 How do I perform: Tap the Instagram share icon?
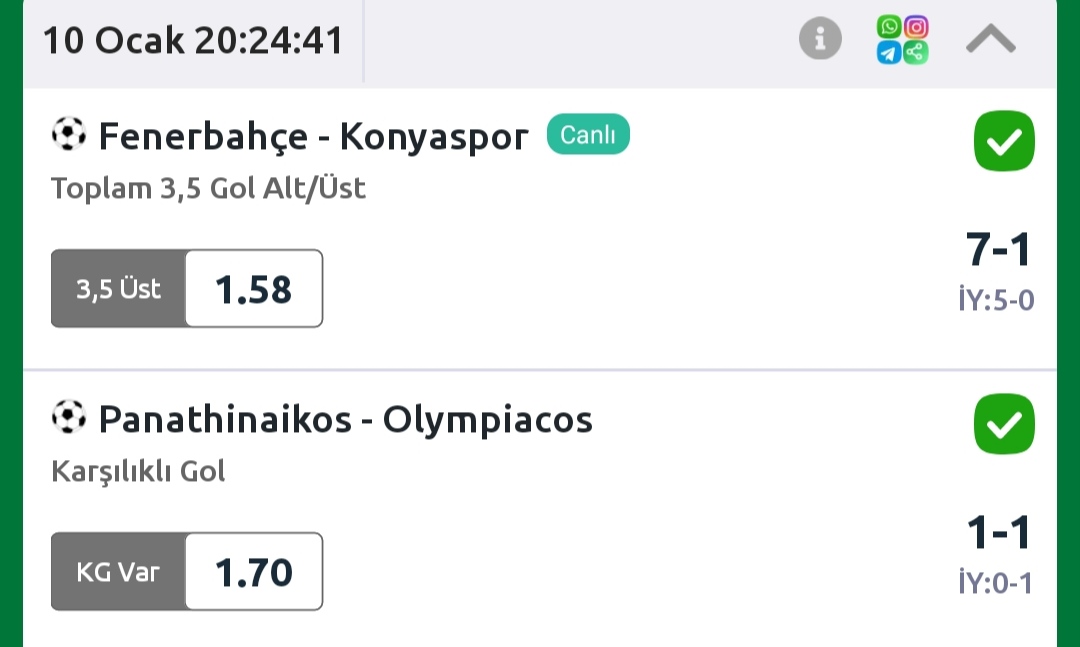[x=916, y=28]
